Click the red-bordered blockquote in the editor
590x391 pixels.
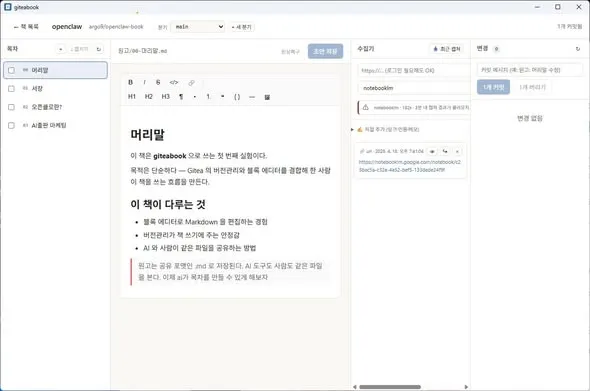pos(230,272)
